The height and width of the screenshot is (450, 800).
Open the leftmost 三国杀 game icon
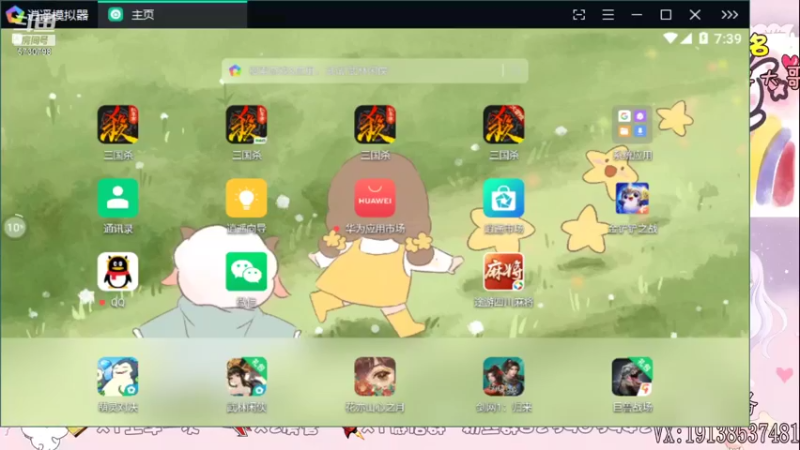click(x=118, y=124)
